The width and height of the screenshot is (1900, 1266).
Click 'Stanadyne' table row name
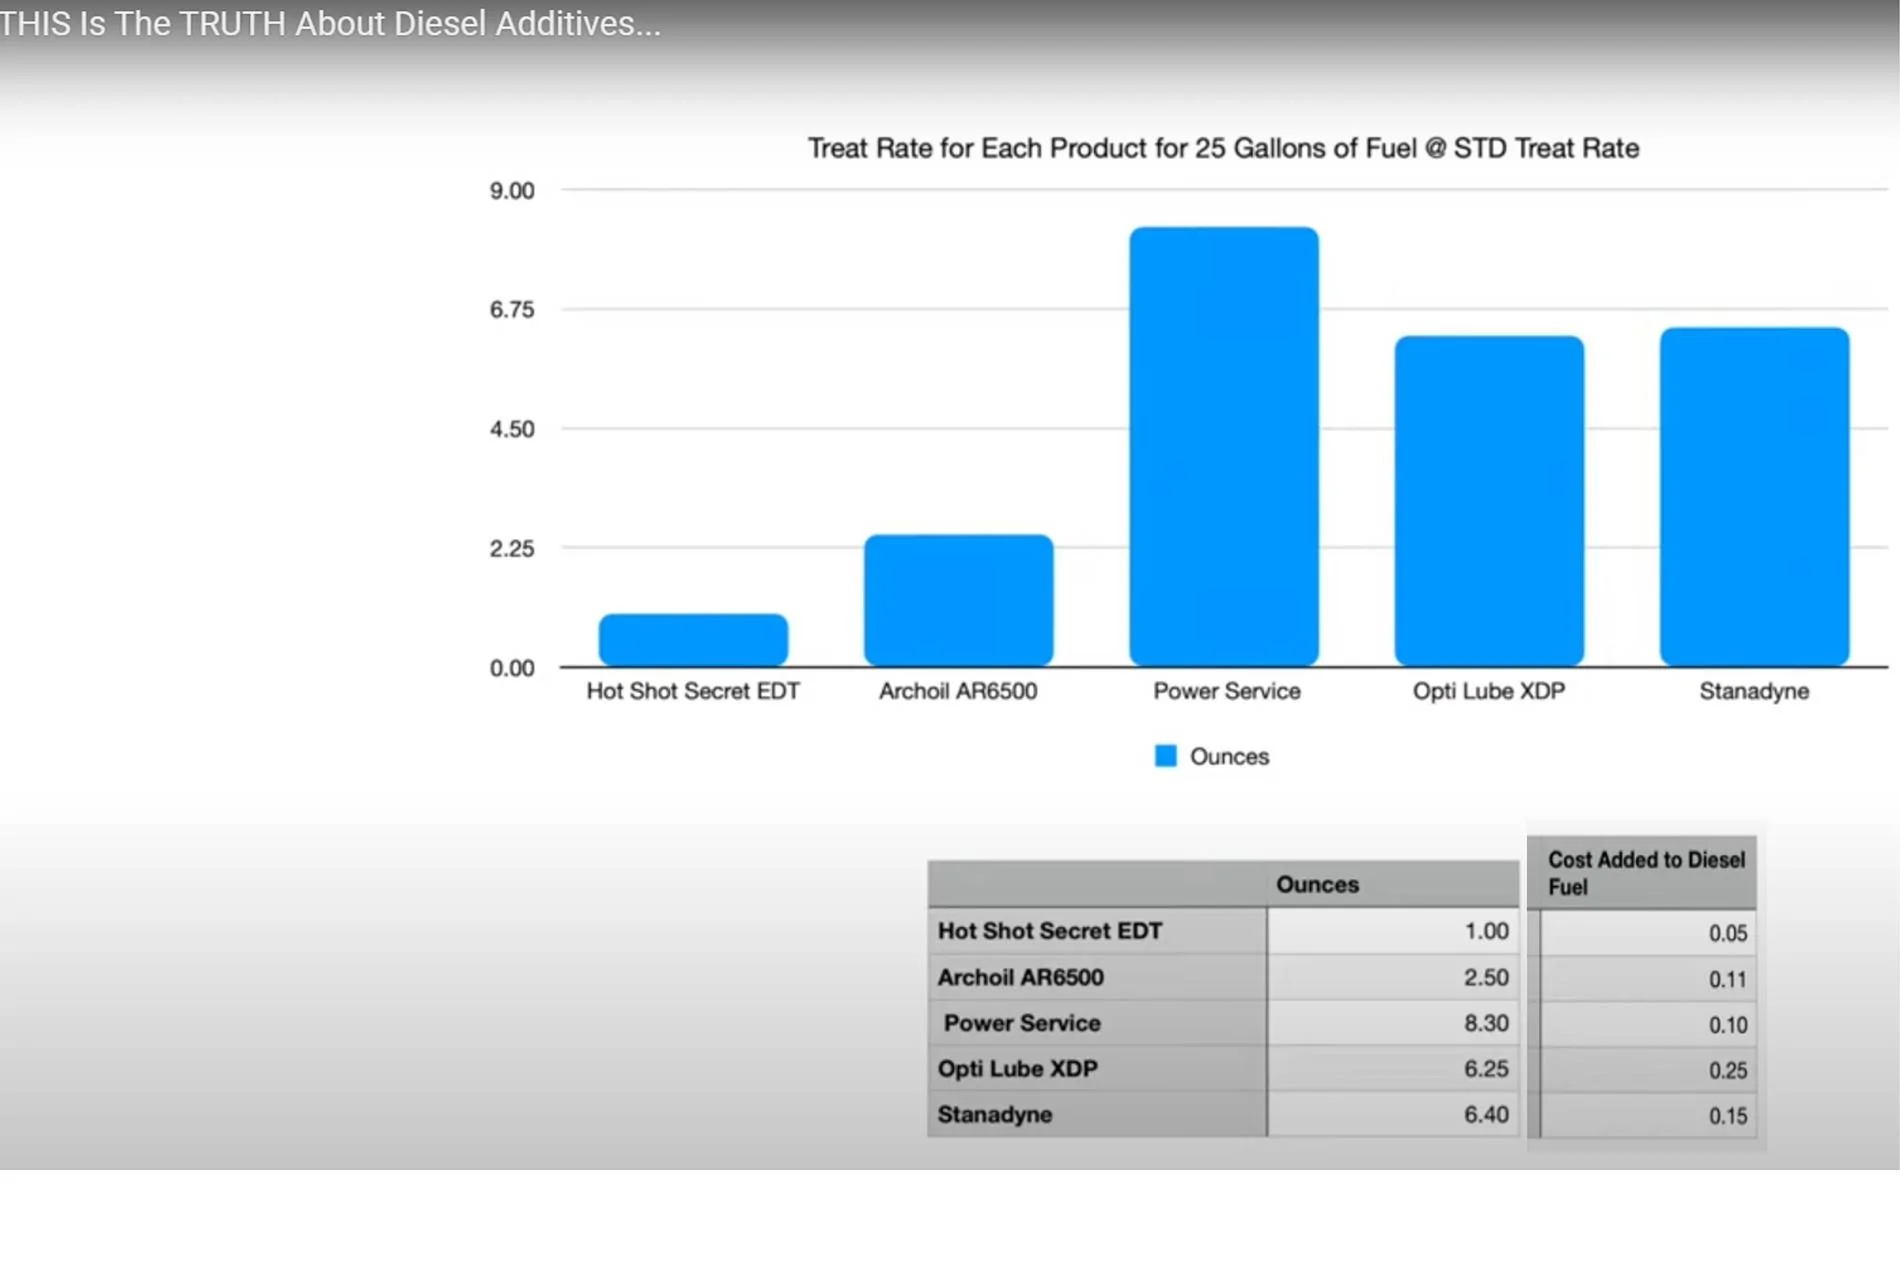pyautogui.click(x=994, y=1114)
